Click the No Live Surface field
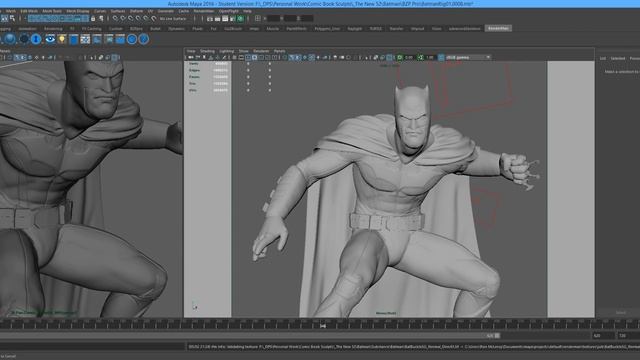Viewport: 640px width, 360px height. pyautogui.click(x=173, y=18)
